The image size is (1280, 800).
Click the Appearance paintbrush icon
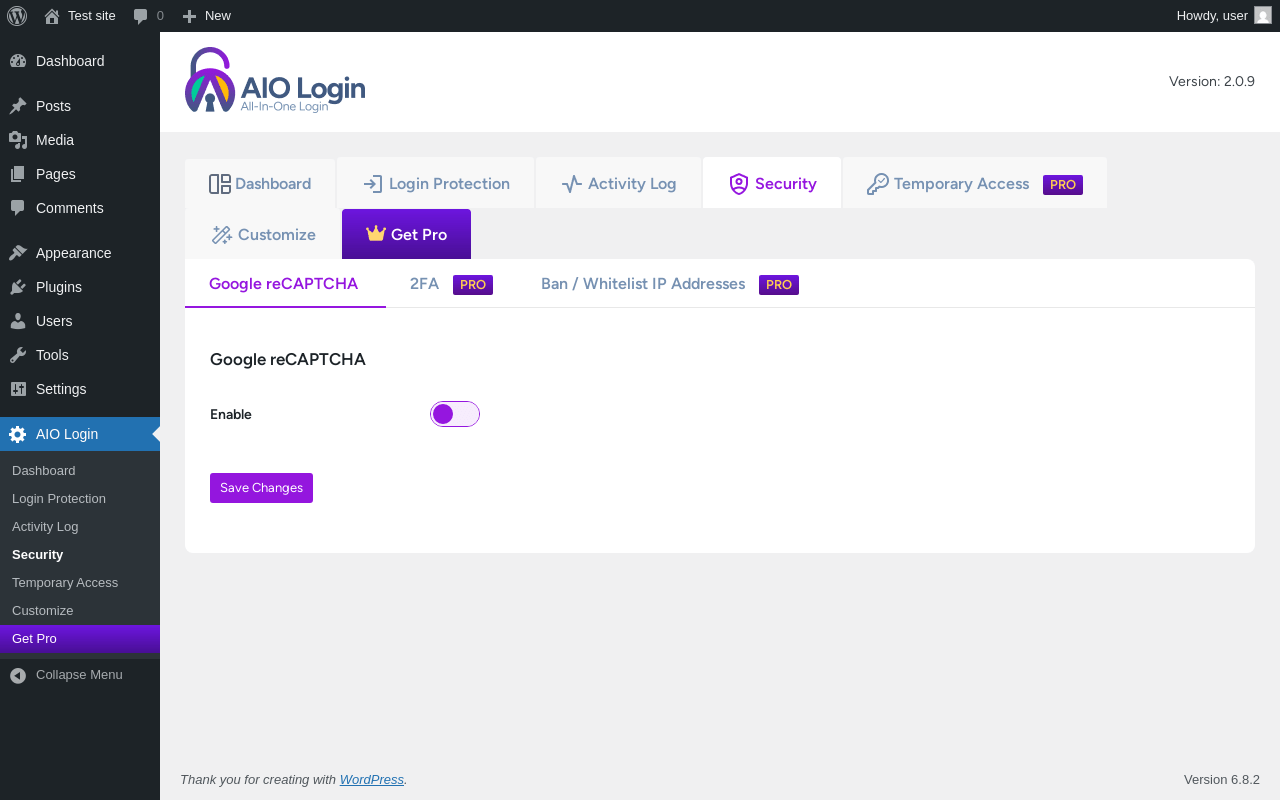(x=18, y=253)
